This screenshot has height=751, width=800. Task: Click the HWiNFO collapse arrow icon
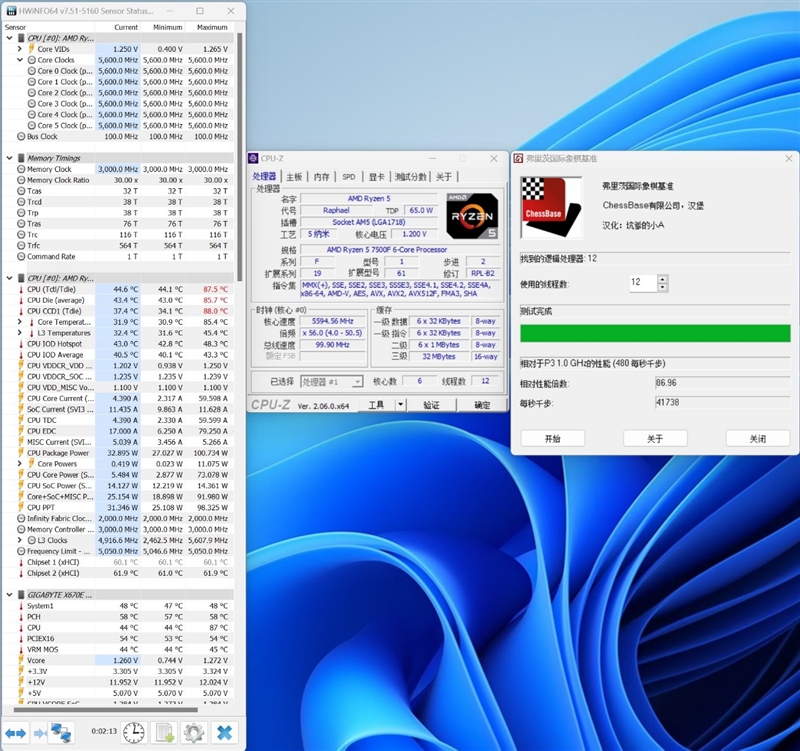pos(40,734)
